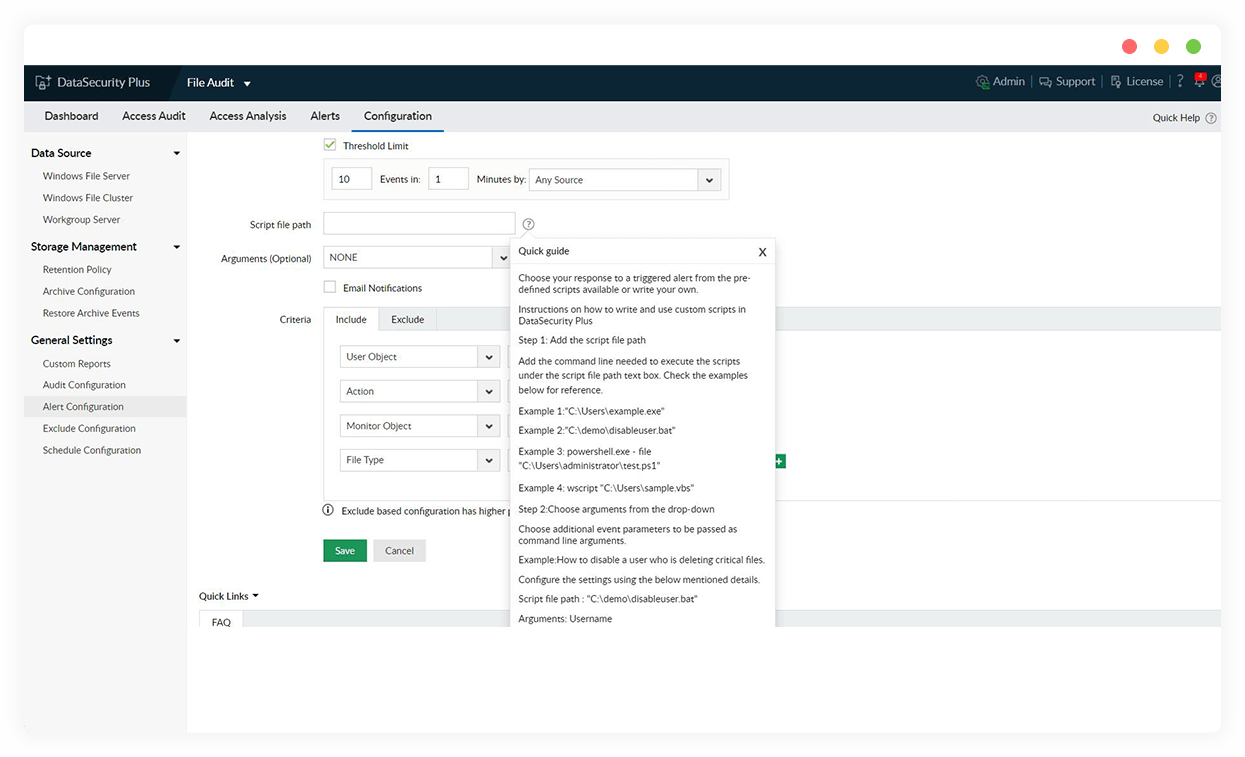
Task: Open the Action criteria dropdown
Action: tap(420, 391)
